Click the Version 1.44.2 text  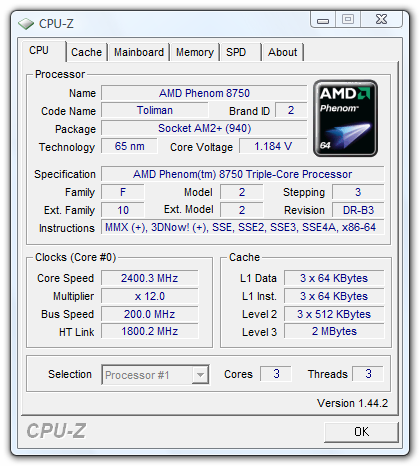(x=353, y=403)
